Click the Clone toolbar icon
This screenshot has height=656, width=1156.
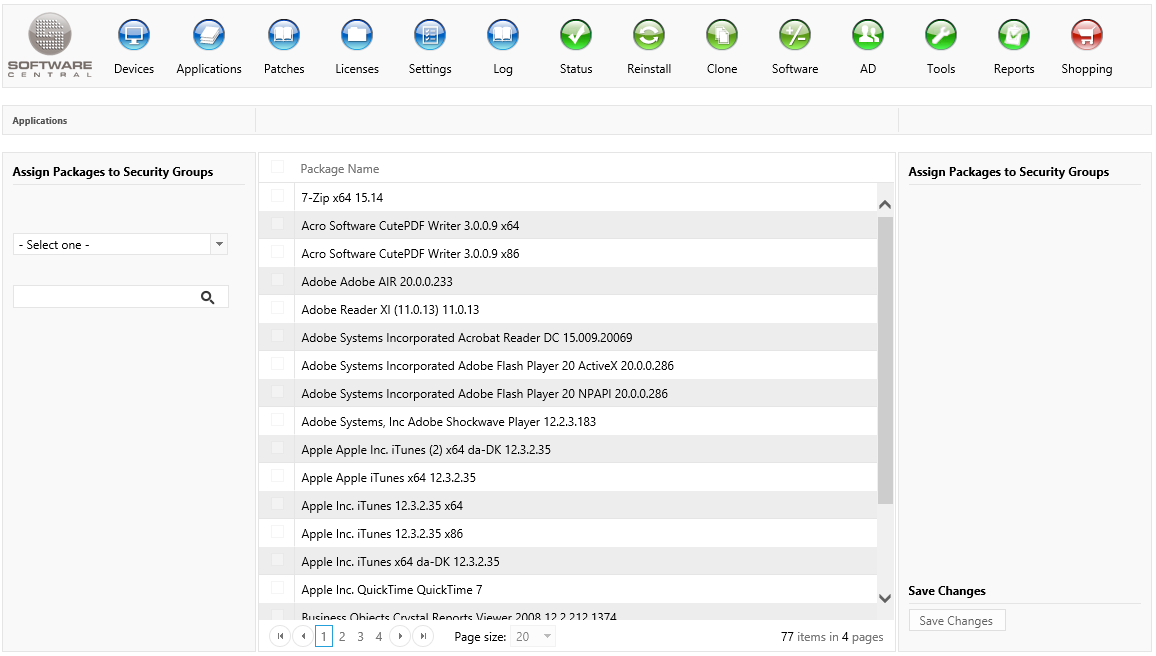point(722,36)
